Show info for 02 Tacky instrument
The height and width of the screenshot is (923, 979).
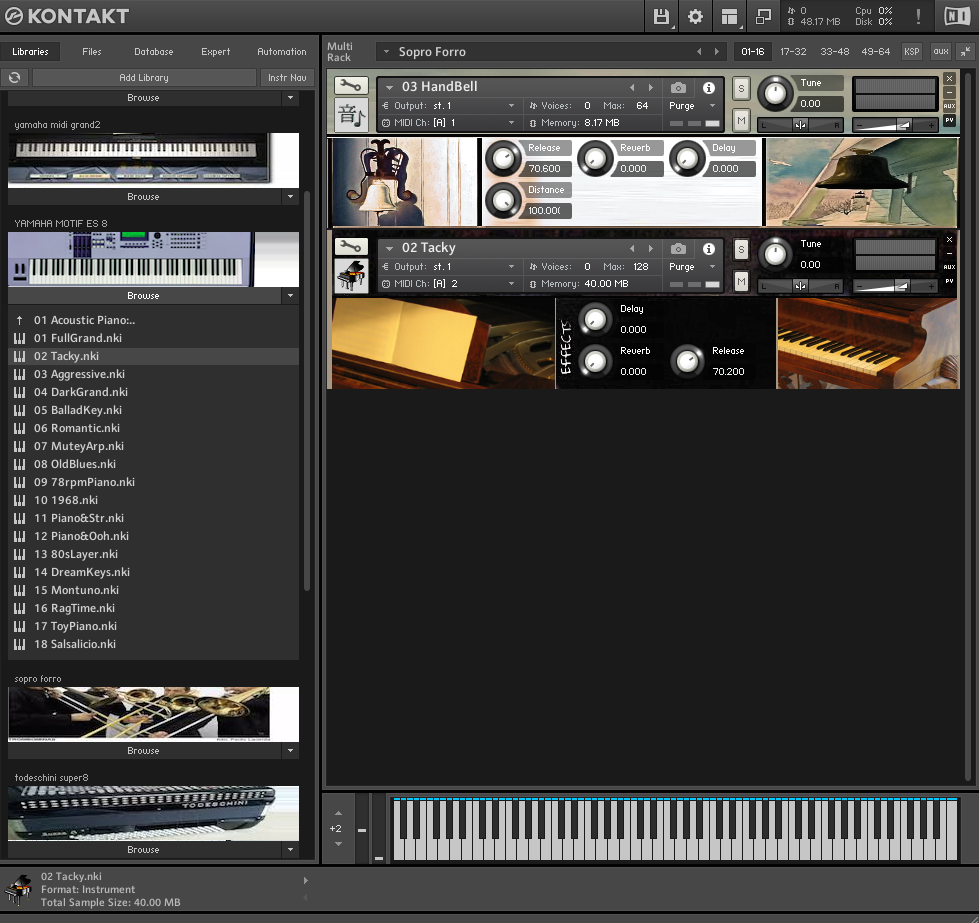709,249
